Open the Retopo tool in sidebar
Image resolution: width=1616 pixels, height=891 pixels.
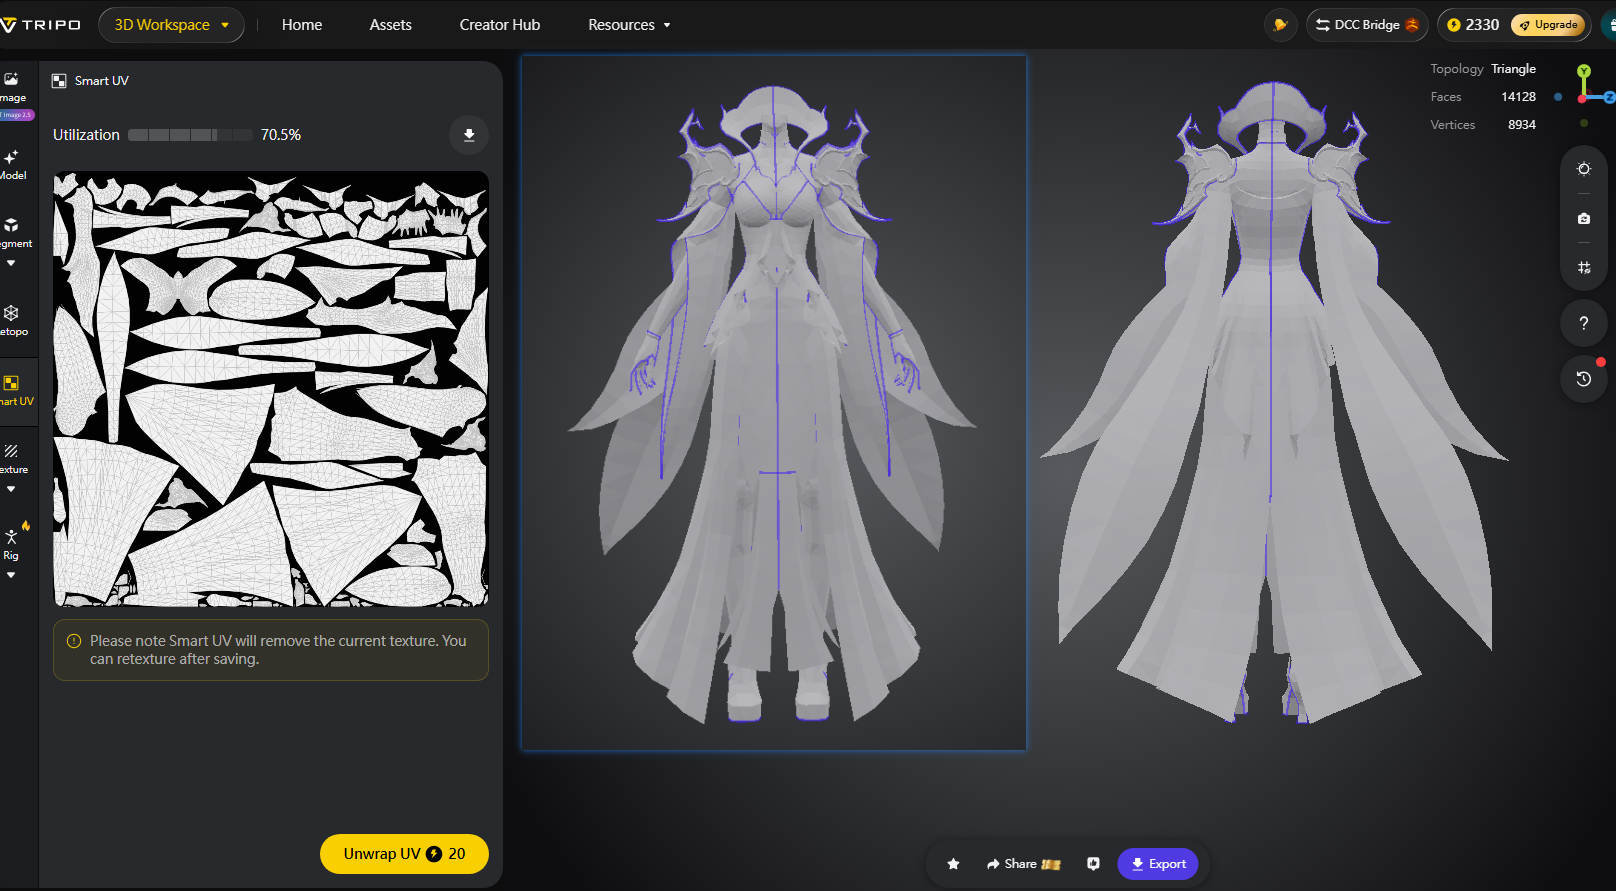pos(12,321)
